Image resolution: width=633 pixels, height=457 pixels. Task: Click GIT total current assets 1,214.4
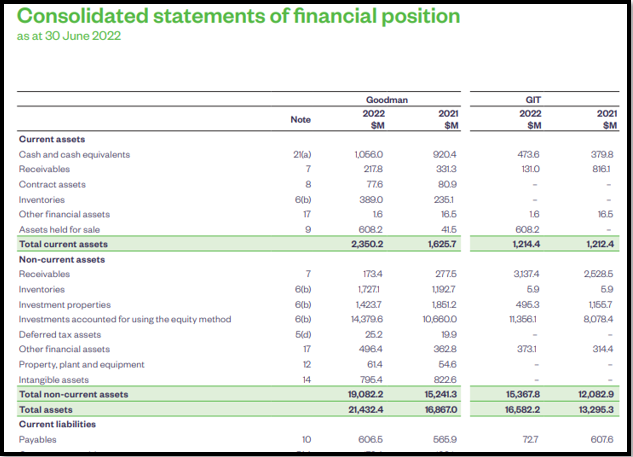[x=526, y=244]
